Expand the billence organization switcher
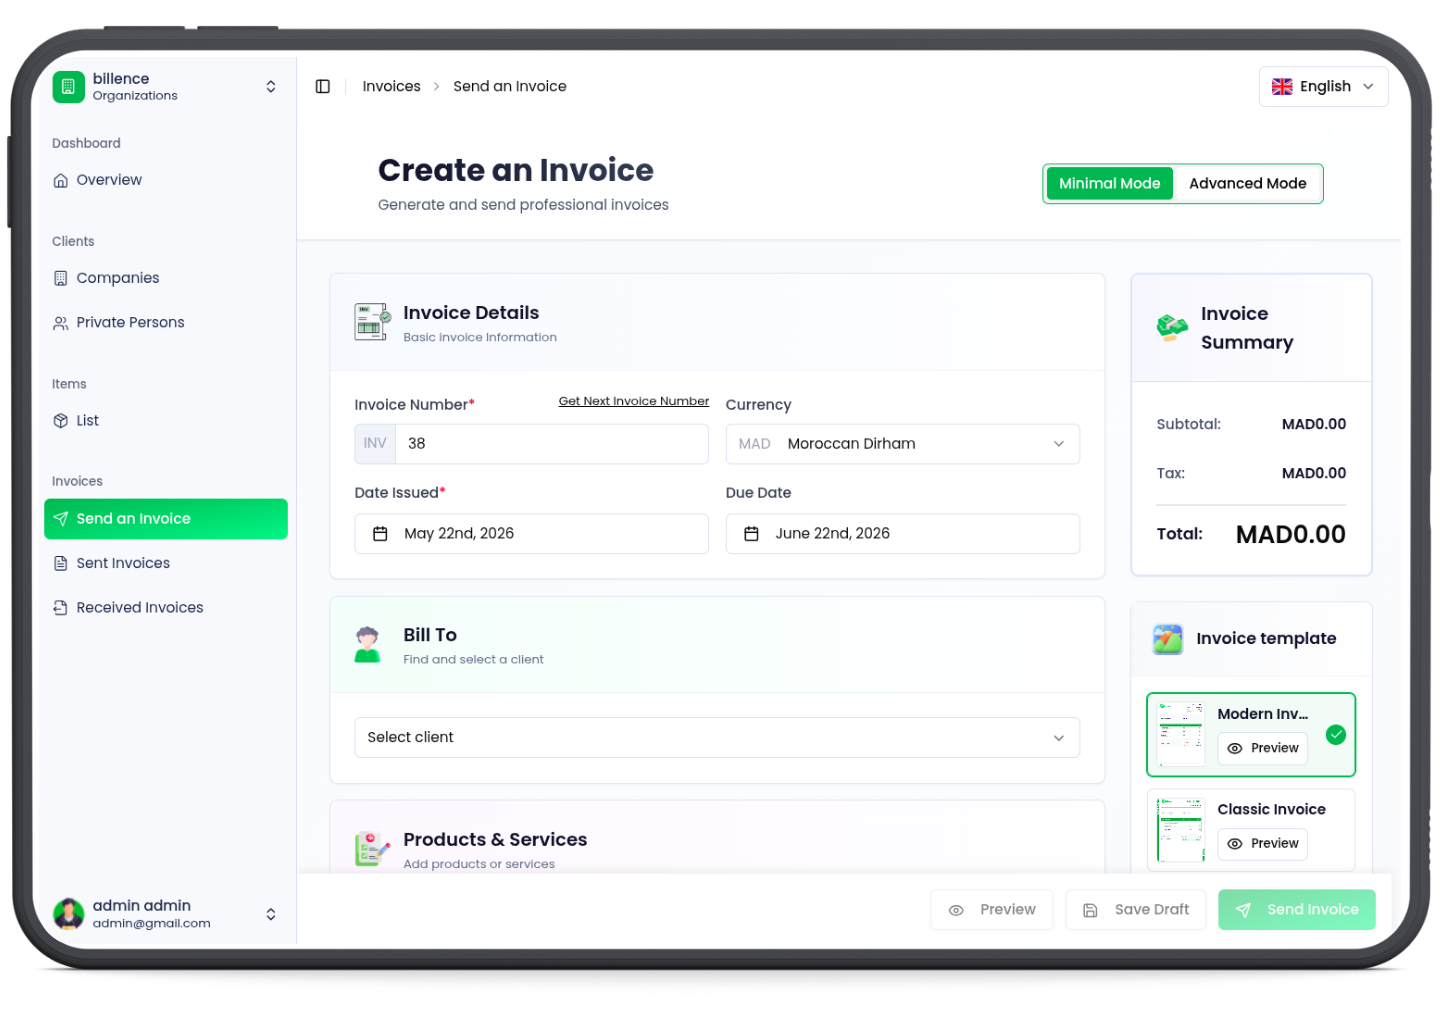 tap(271, 87)
